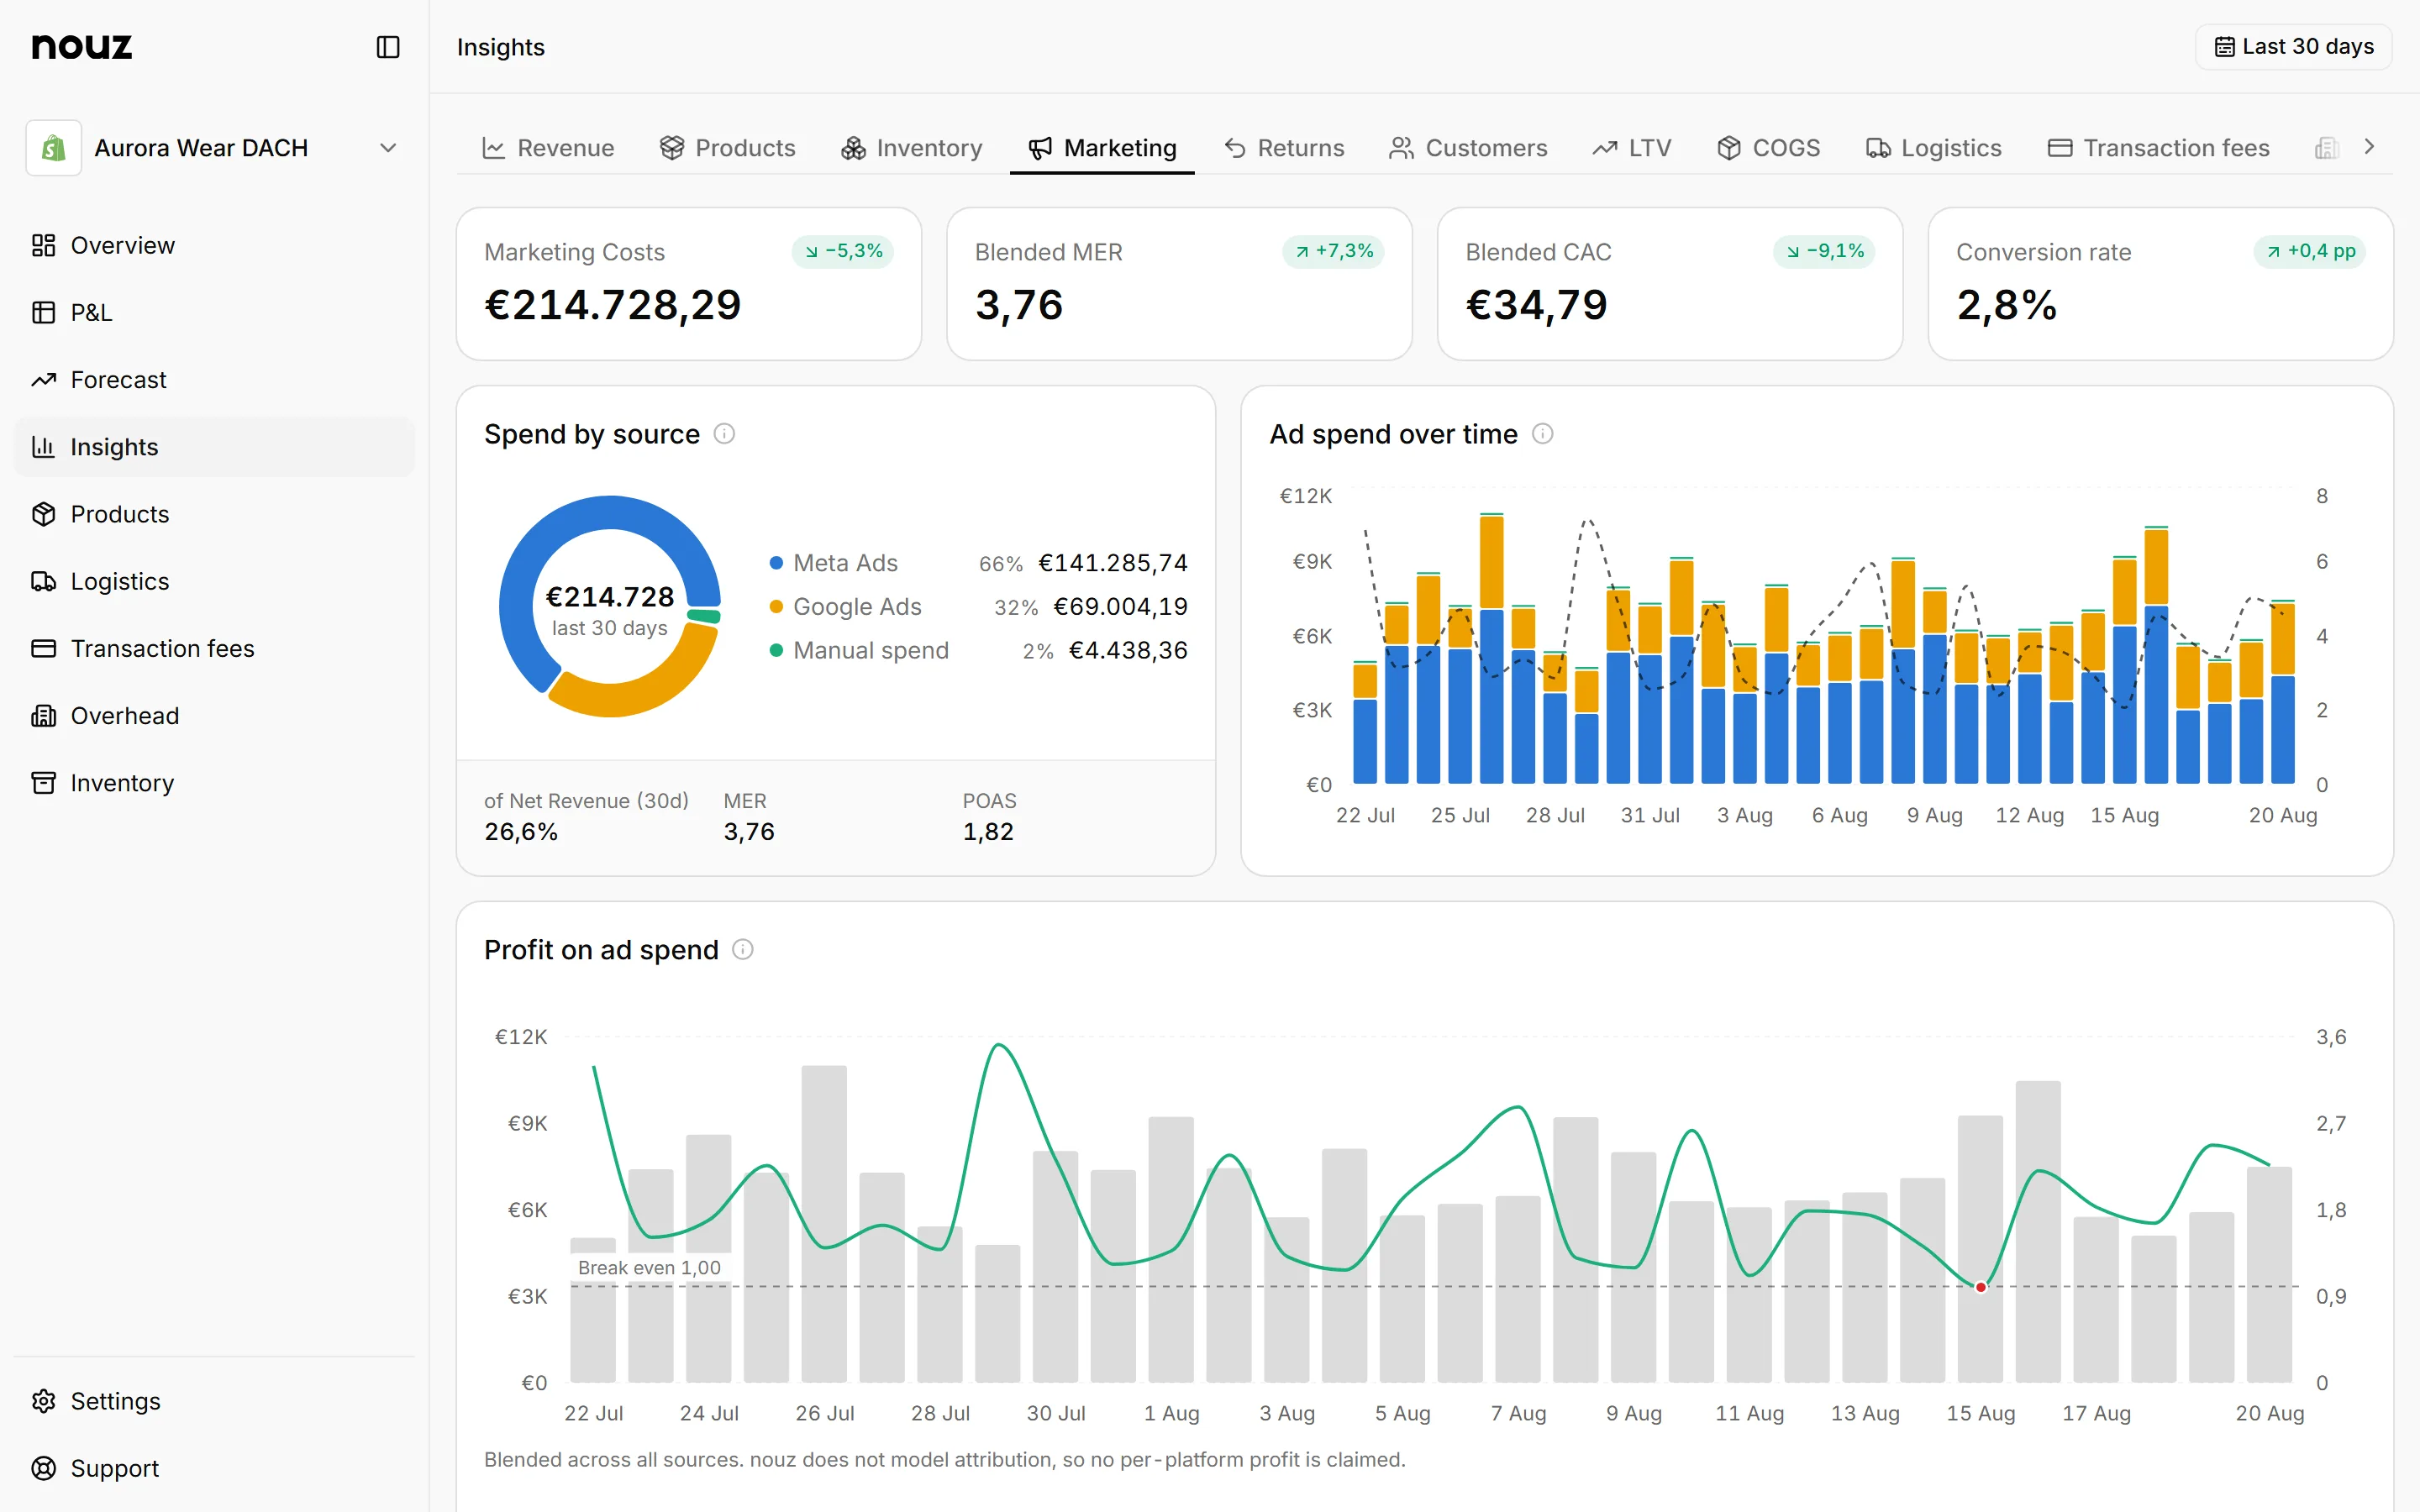Select the Marketing tab
Image resolution: width=2420 pixels, height=1512 pixels.
pos(1102,148)
